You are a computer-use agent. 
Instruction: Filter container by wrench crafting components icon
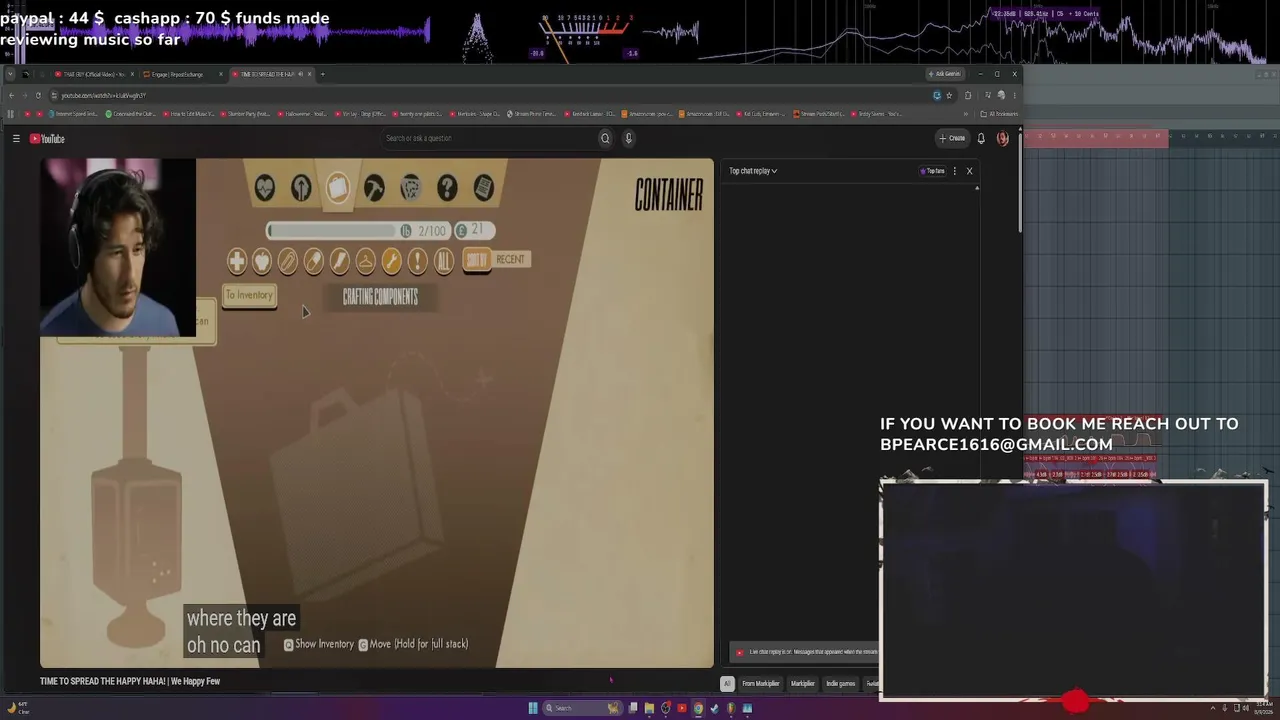pos(392,261)
